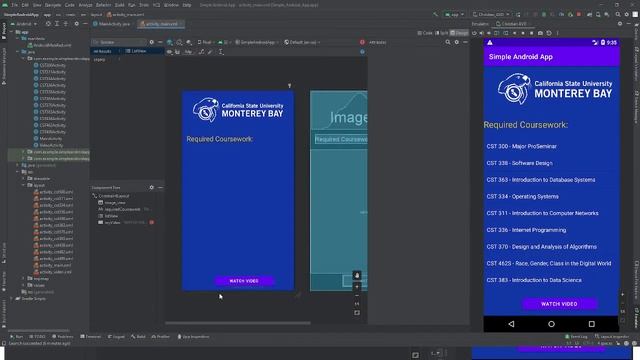Click the designer horizontal scrollbar

[x=238, y=323]
